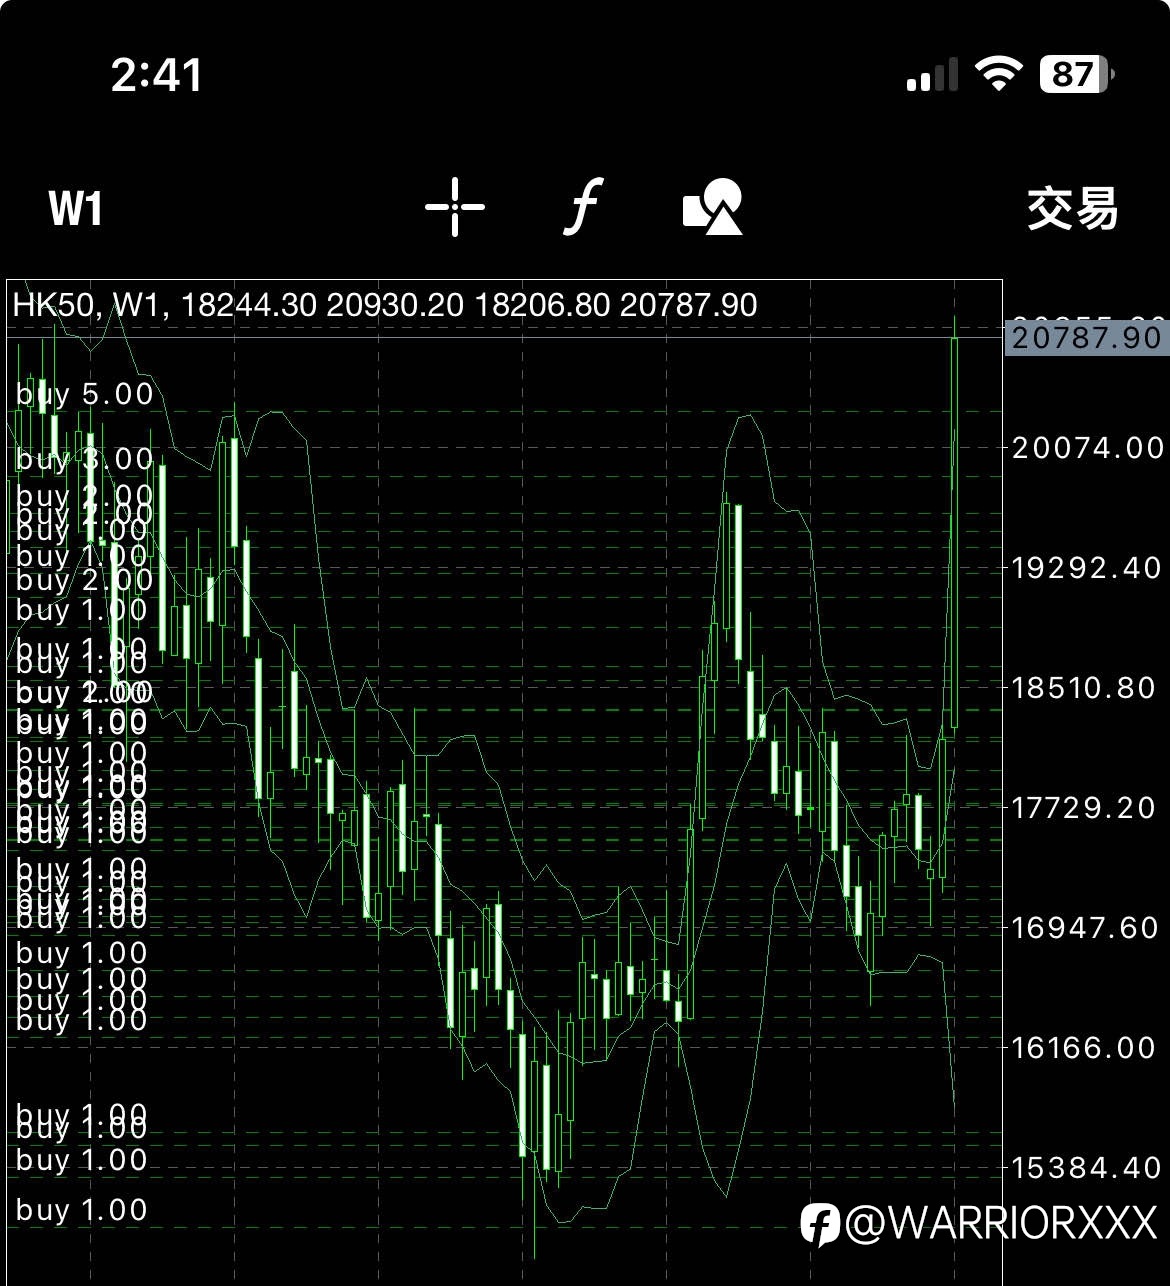Open the drawing objects shapes icon

713,207
